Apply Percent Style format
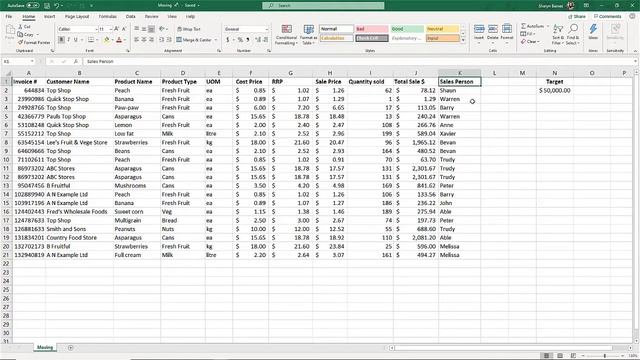Viewport: 640px width, 360px height. click(240, 40)
